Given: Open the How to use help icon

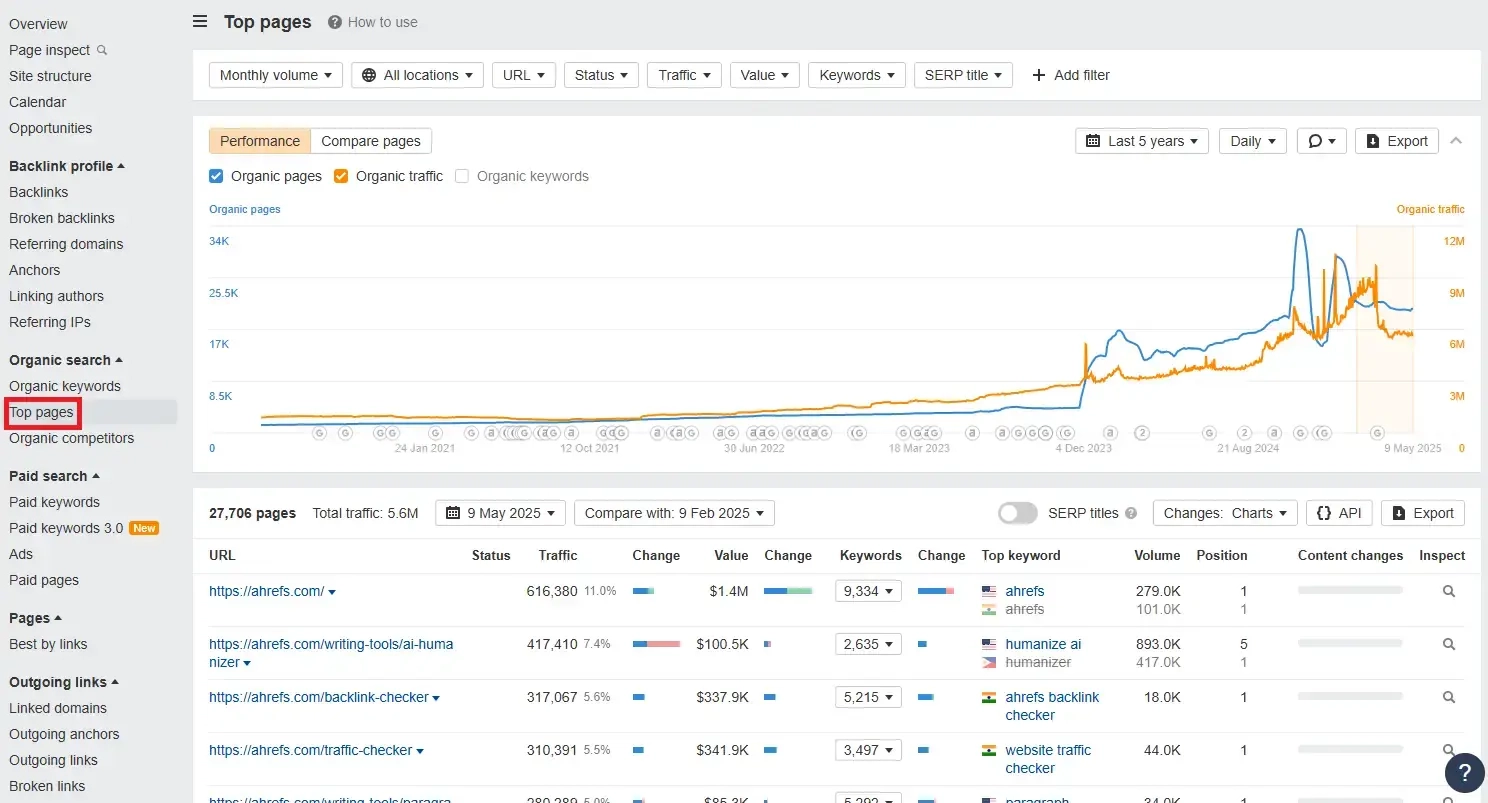Looking at the screenshot, I should tap(335, 22).
